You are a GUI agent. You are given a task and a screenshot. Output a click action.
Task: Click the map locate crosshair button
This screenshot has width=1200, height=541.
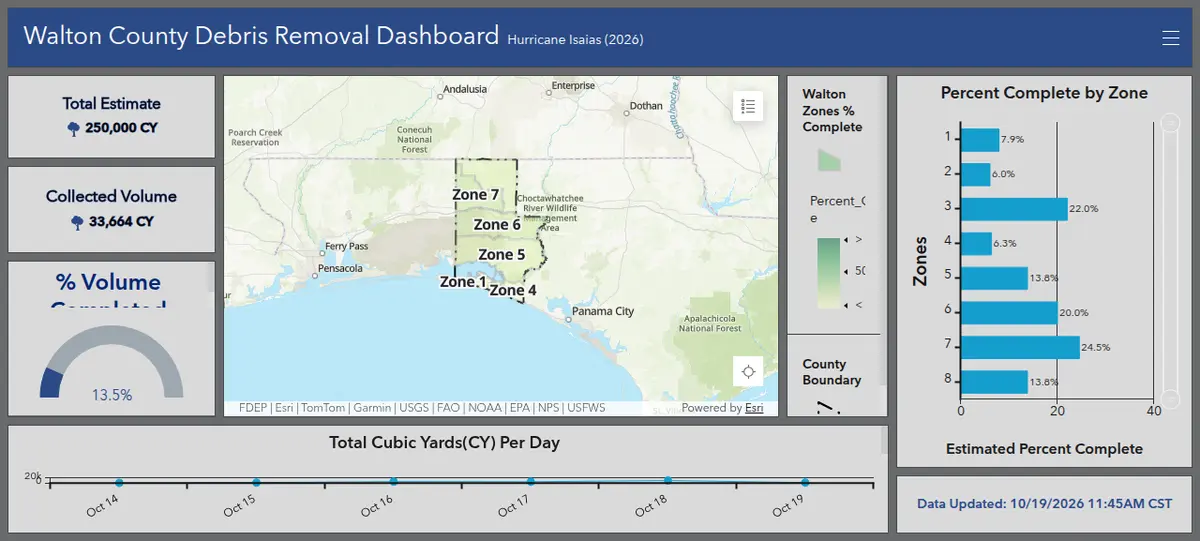click(x=748, y=372)
